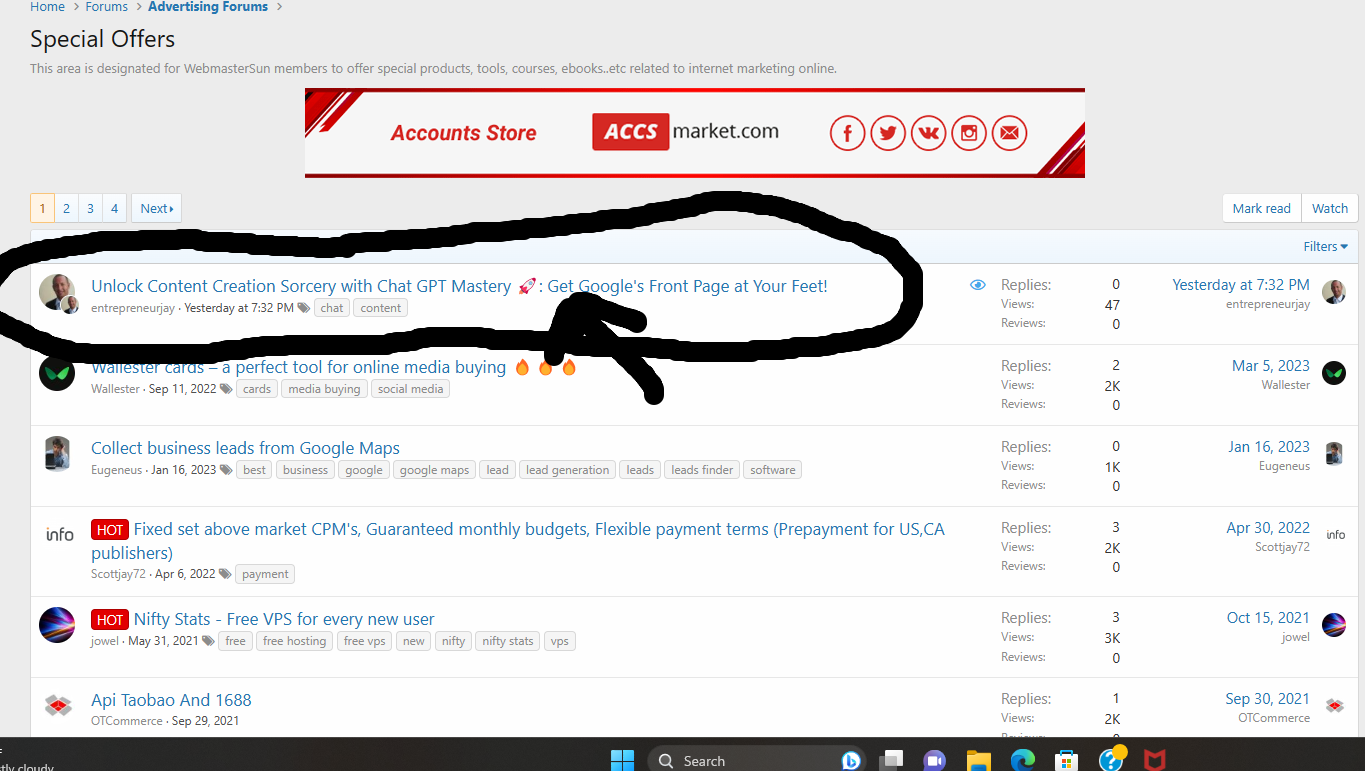This screenshot has width=1365, height=771.
Task: Go to page 2 of Special Offers
Action: [x=66, y=208]
